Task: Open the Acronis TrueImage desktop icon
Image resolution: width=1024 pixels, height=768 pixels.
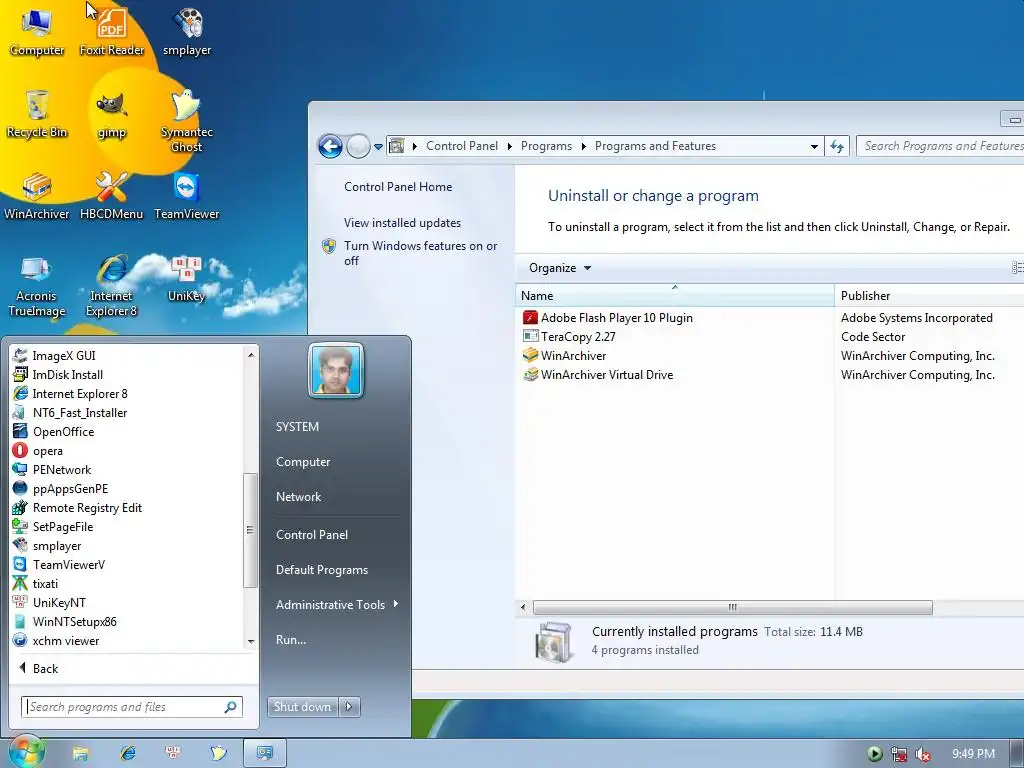Action: [x=37, y=286]
